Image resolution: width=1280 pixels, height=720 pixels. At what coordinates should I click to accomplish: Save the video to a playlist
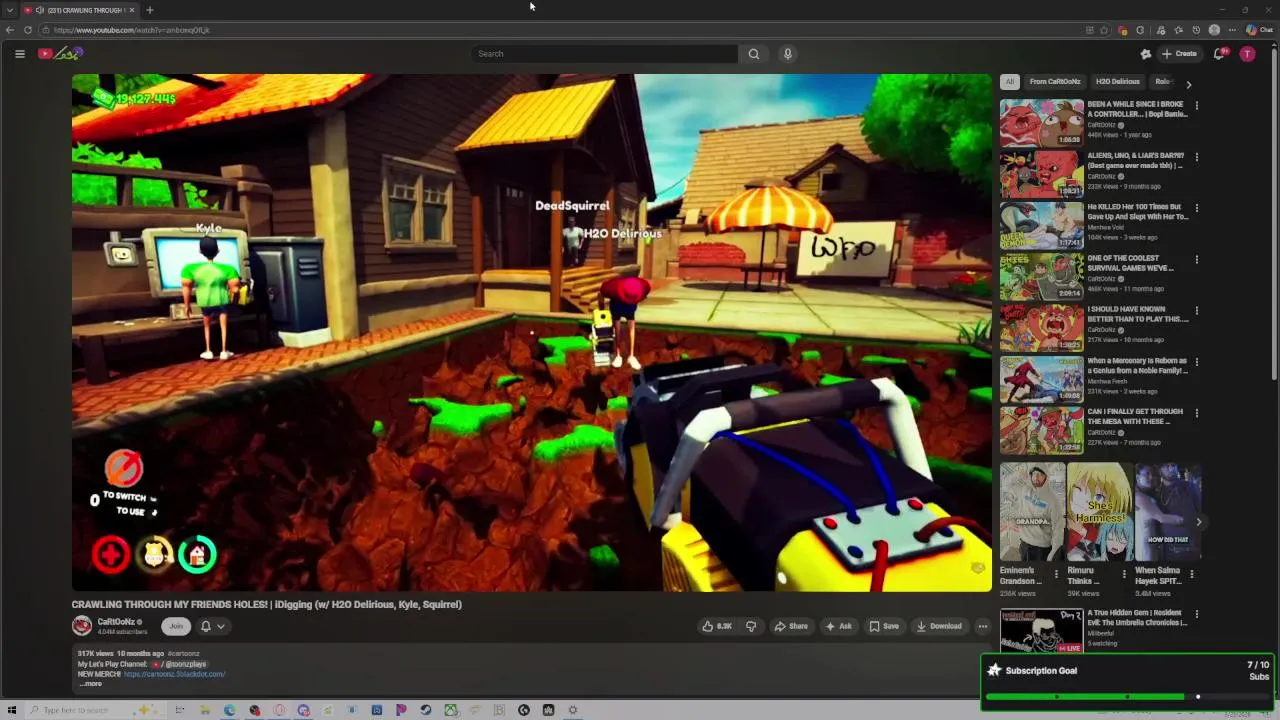884,626
